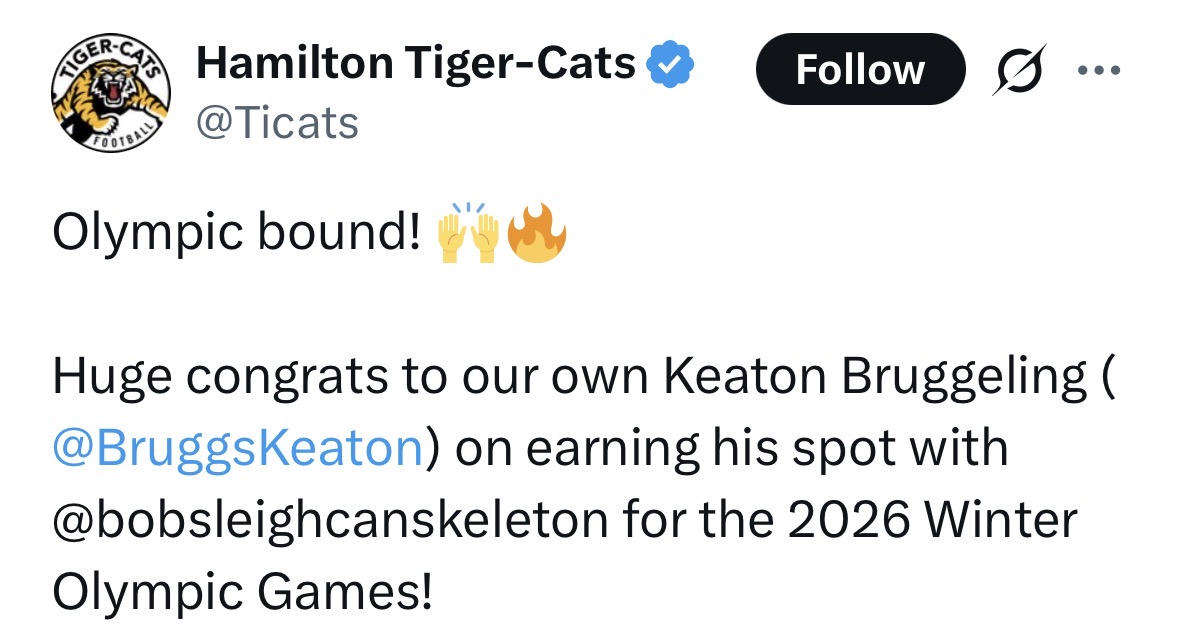
Task: Click the blue verified checkmark badge
Action: 671,66
